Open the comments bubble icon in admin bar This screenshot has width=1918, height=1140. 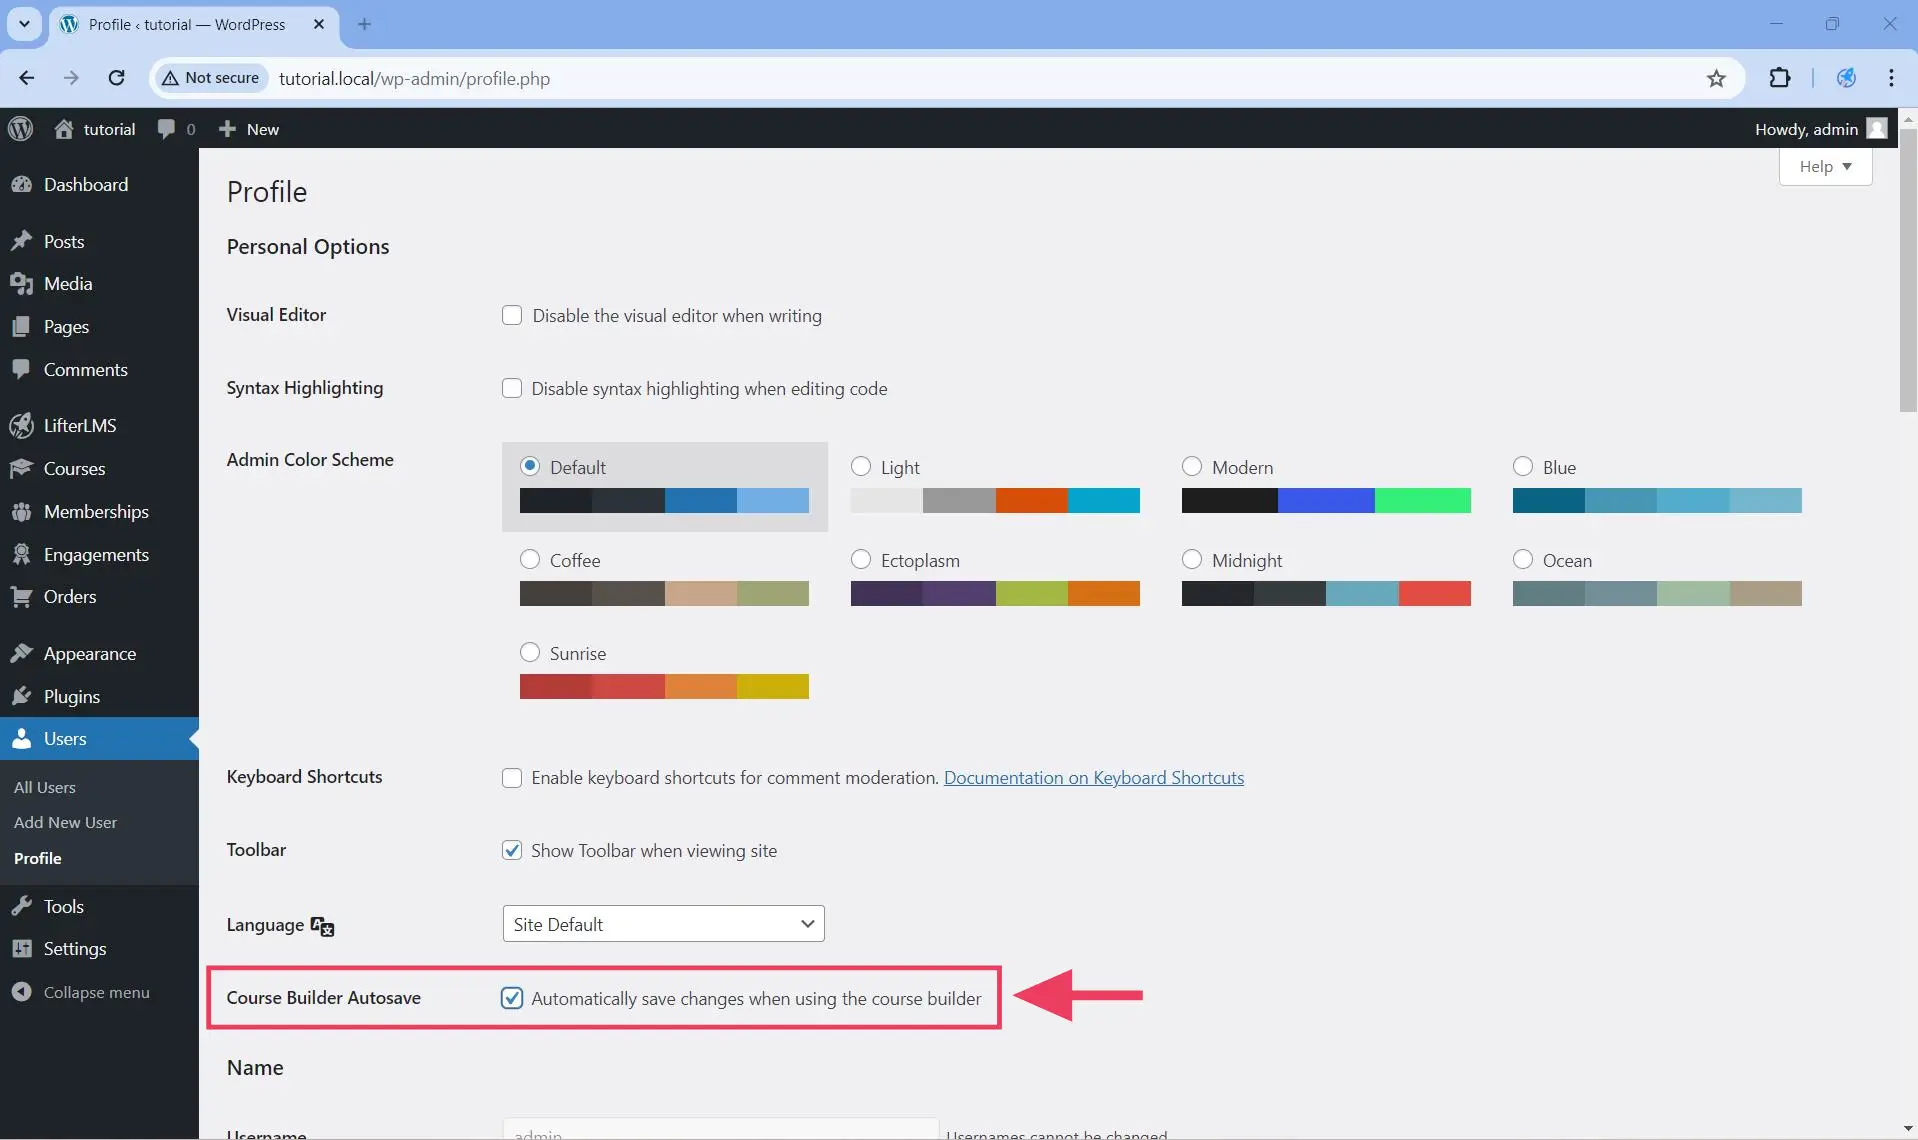pos(166,129)
